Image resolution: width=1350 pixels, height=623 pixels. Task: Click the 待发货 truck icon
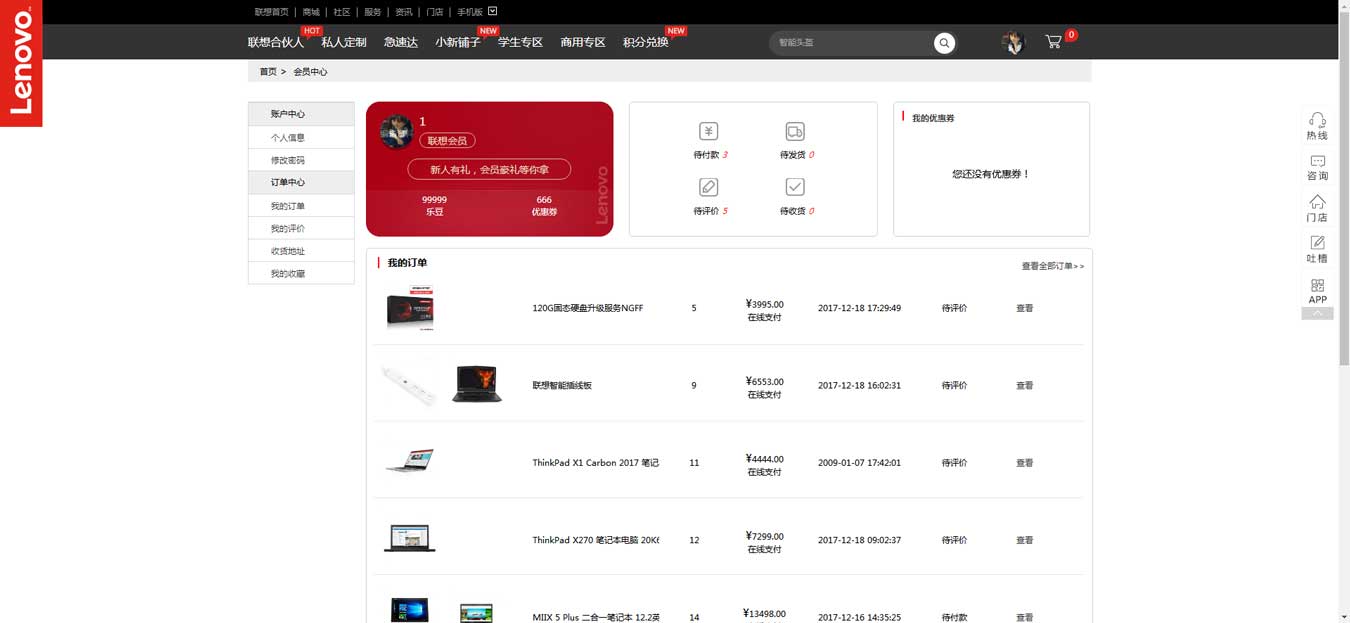[795, 131]
